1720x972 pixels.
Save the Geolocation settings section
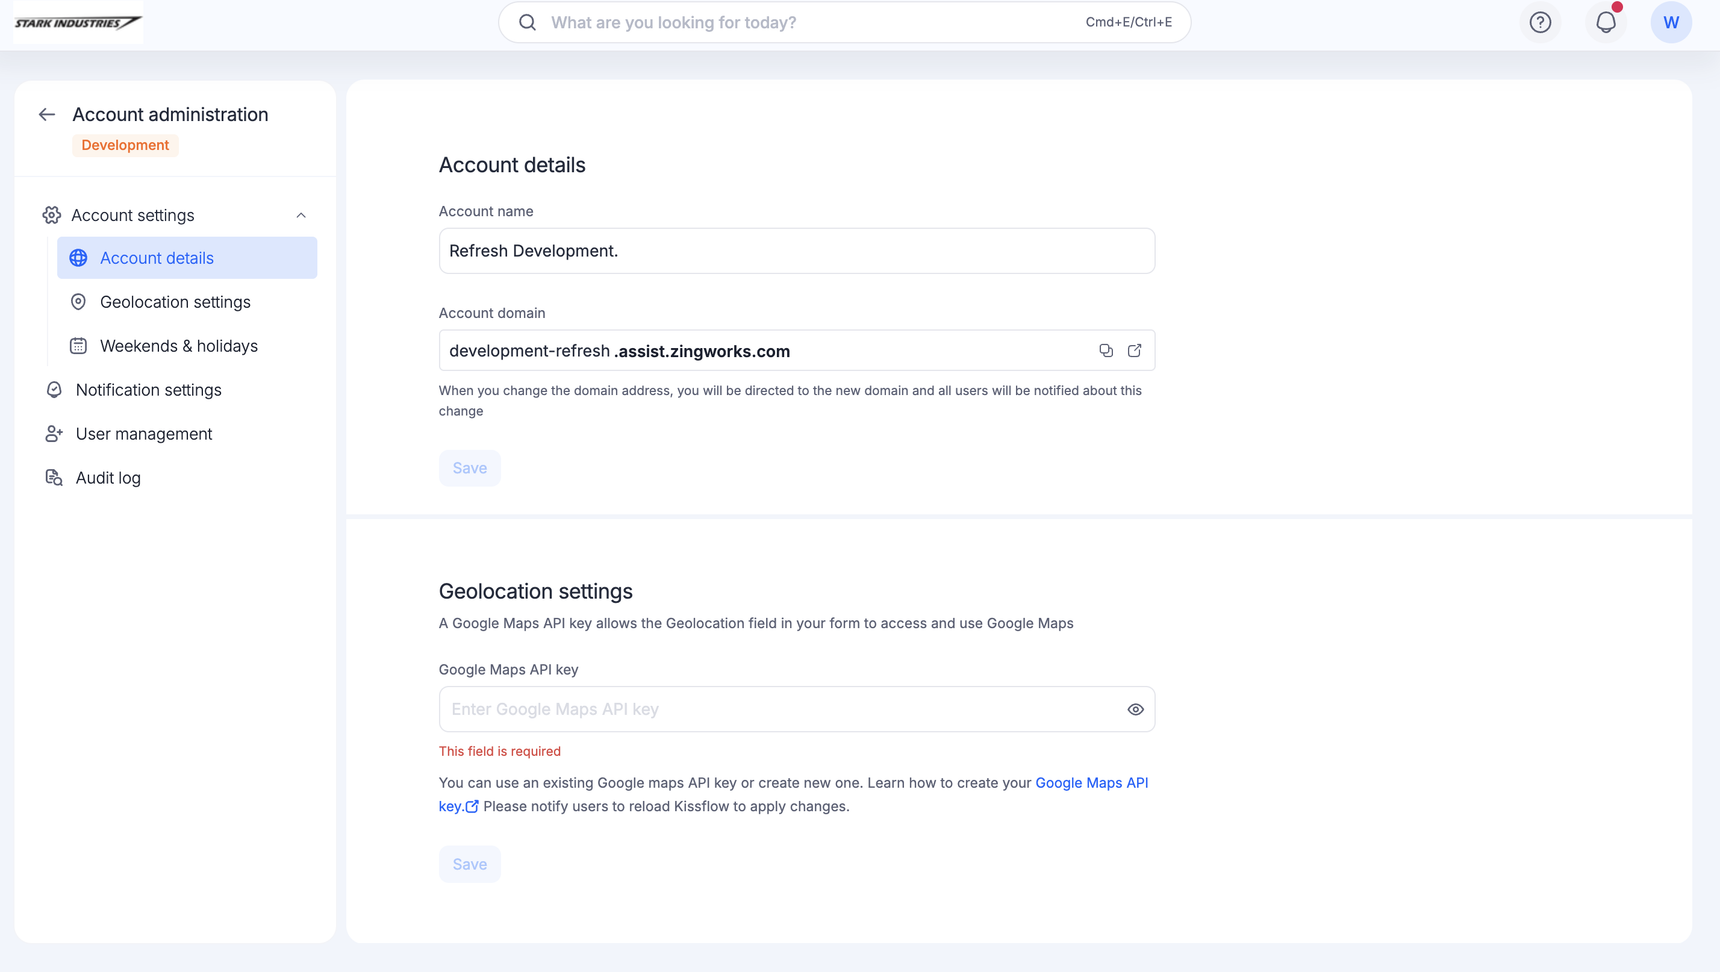tap(469, 864)
